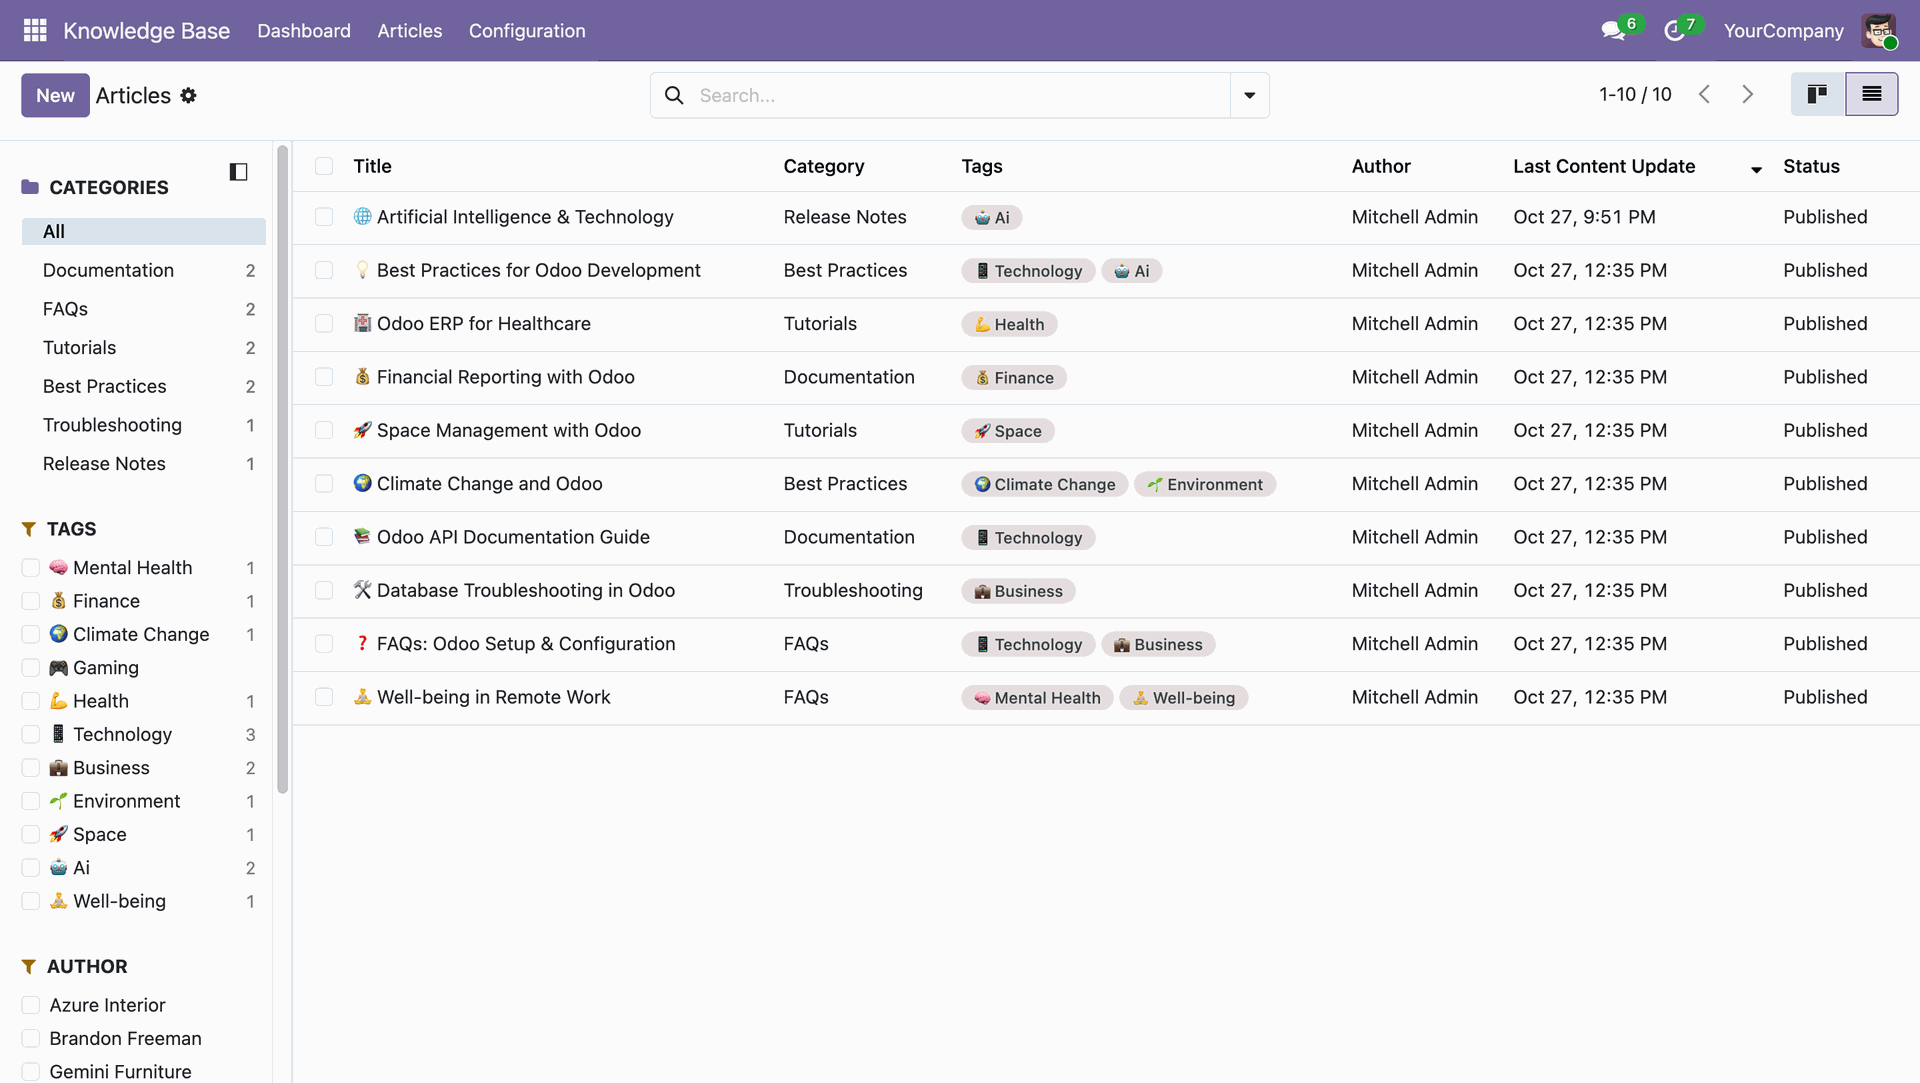The height and width of the screenshot is (1083, 1920).
Task: Switch to list view
Action: [1871, 94]
